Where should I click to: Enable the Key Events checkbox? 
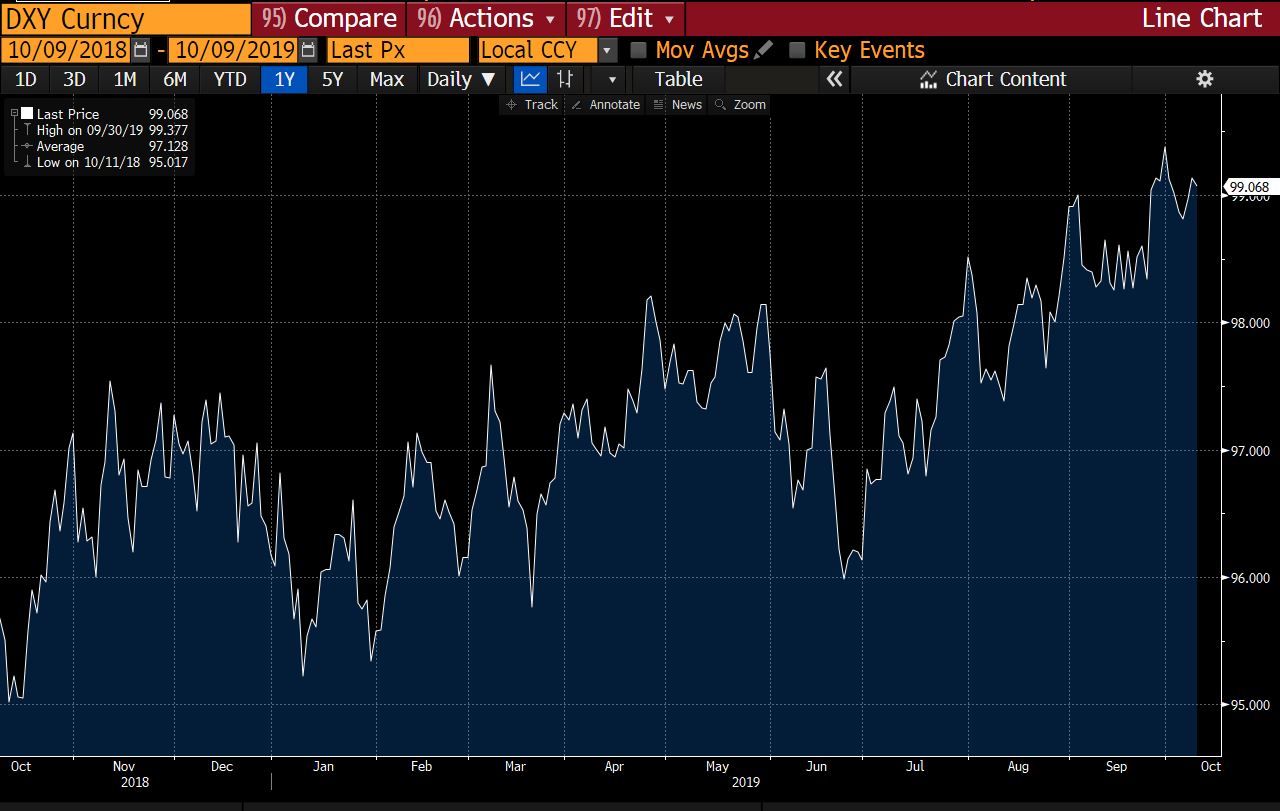click(x=797, y=50)
